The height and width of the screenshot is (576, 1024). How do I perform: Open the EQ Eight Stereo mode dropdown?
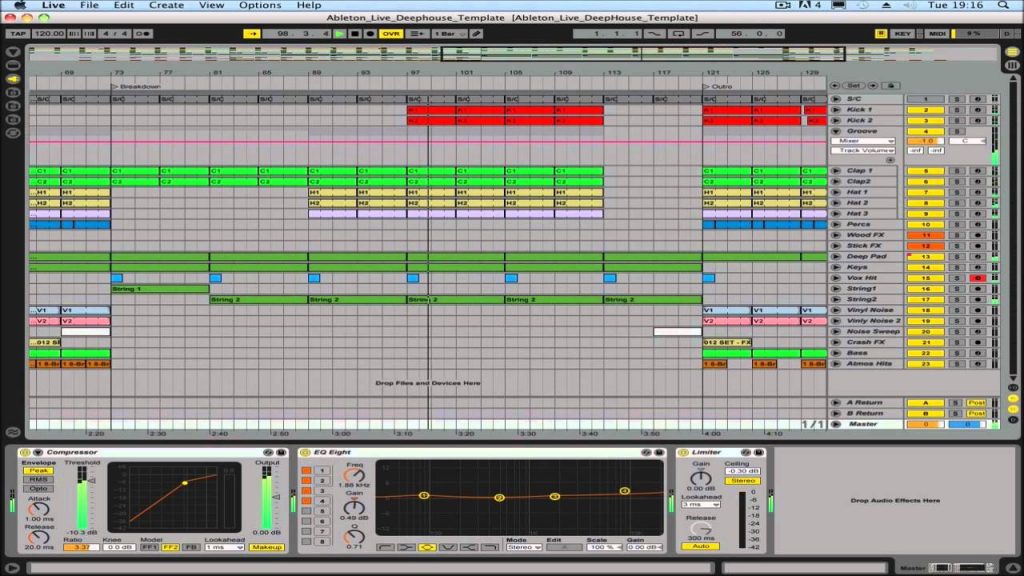pos(524,547)
